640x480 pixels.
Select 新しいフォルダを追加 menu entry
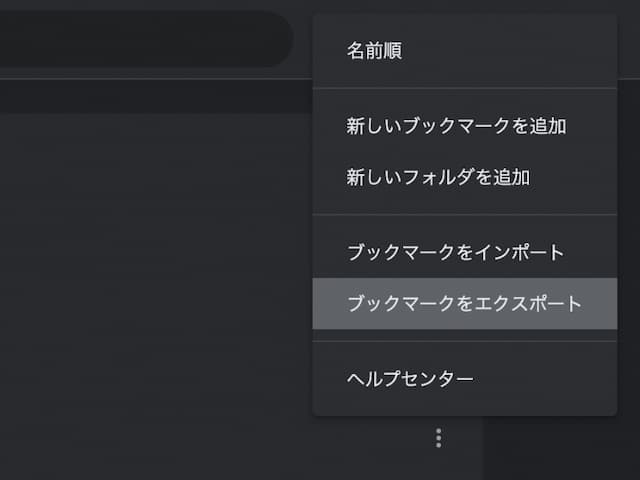[438, 178]
